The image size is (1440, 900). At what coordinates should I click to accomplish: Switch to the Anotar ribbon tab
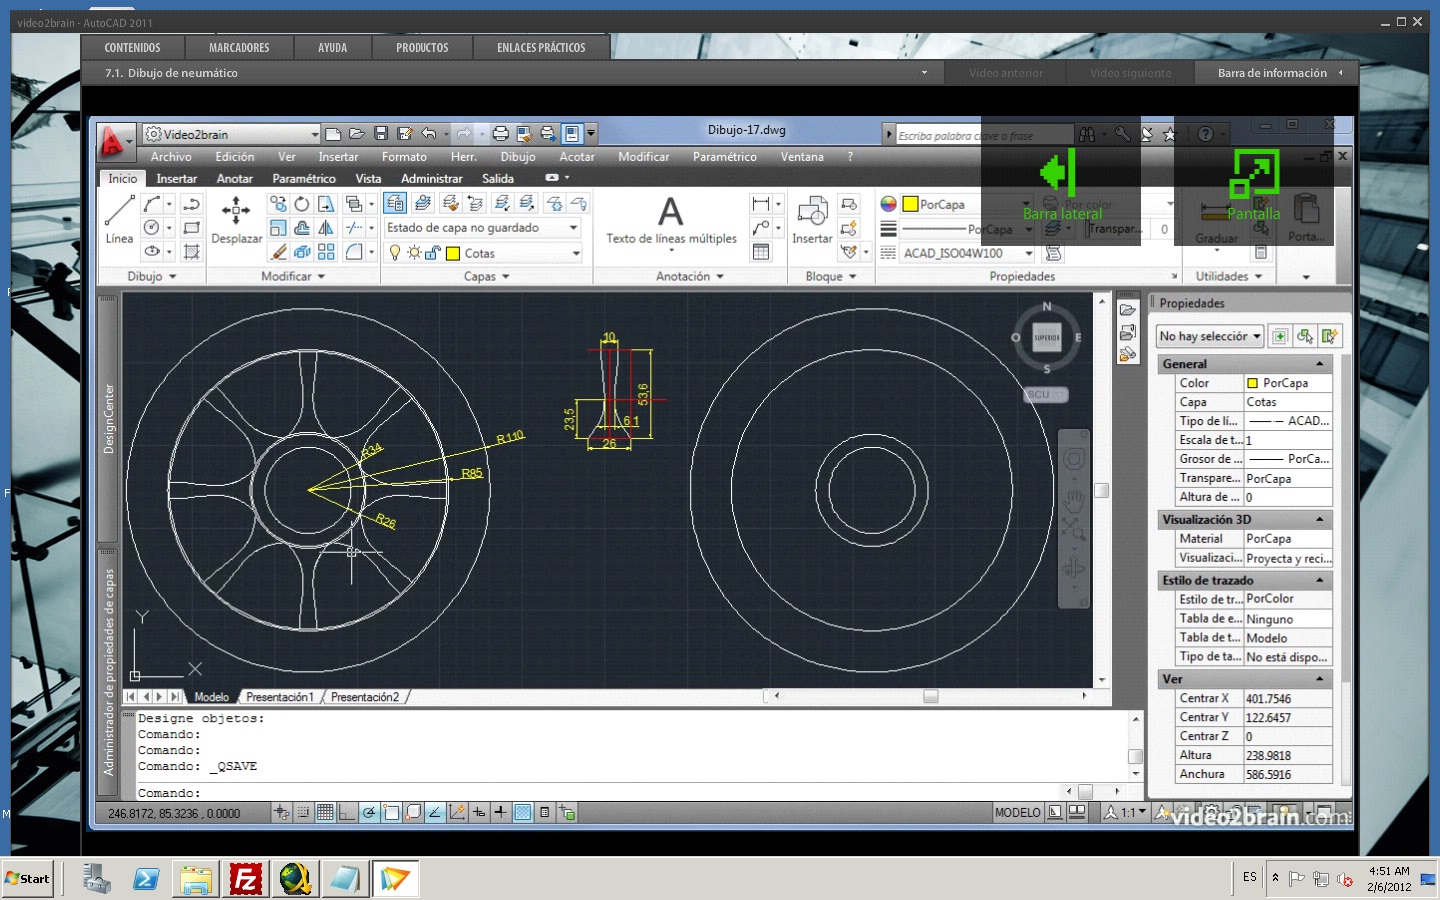coord(235,178)
